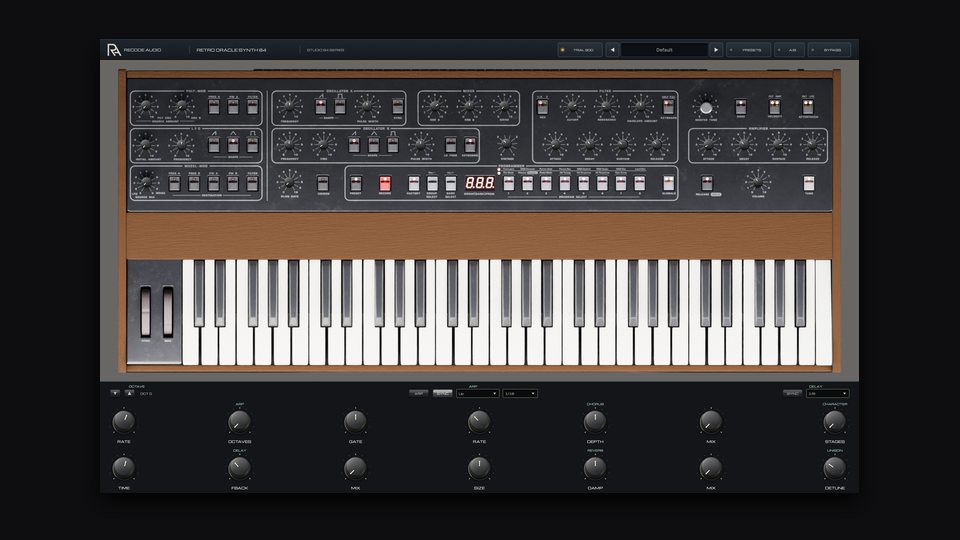Toggle Oscillator B sawtooth shape switch
Viewport: 960px width, 540px height.
(x=354, y=144)
